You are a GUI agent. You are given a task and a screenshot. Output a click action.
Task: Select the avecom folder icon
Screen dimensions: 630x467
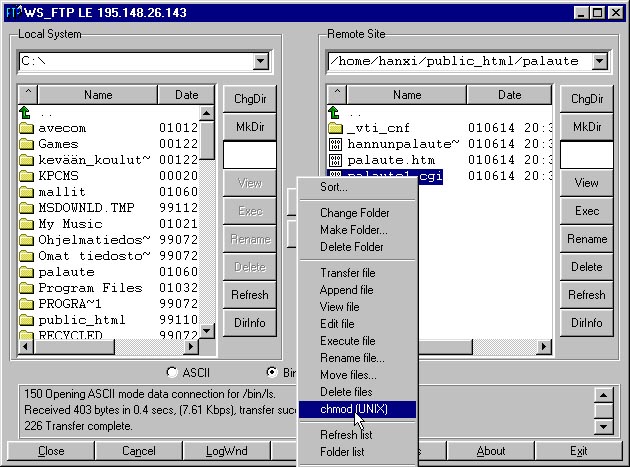[x=27, y=128]
